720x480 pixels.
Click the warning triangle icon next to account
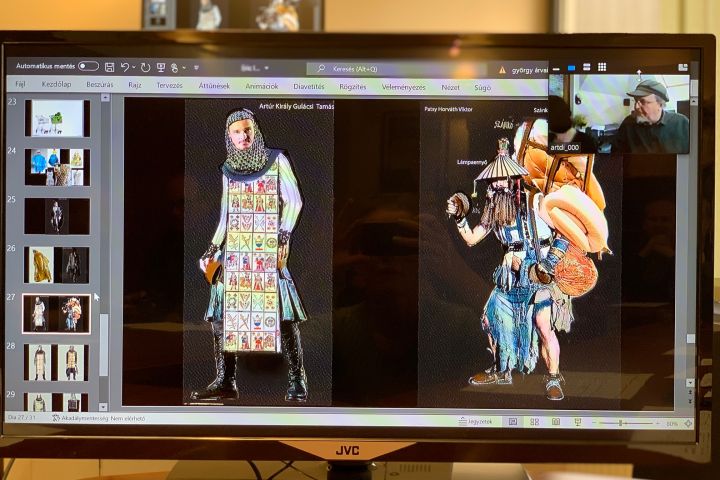[502, 70]
